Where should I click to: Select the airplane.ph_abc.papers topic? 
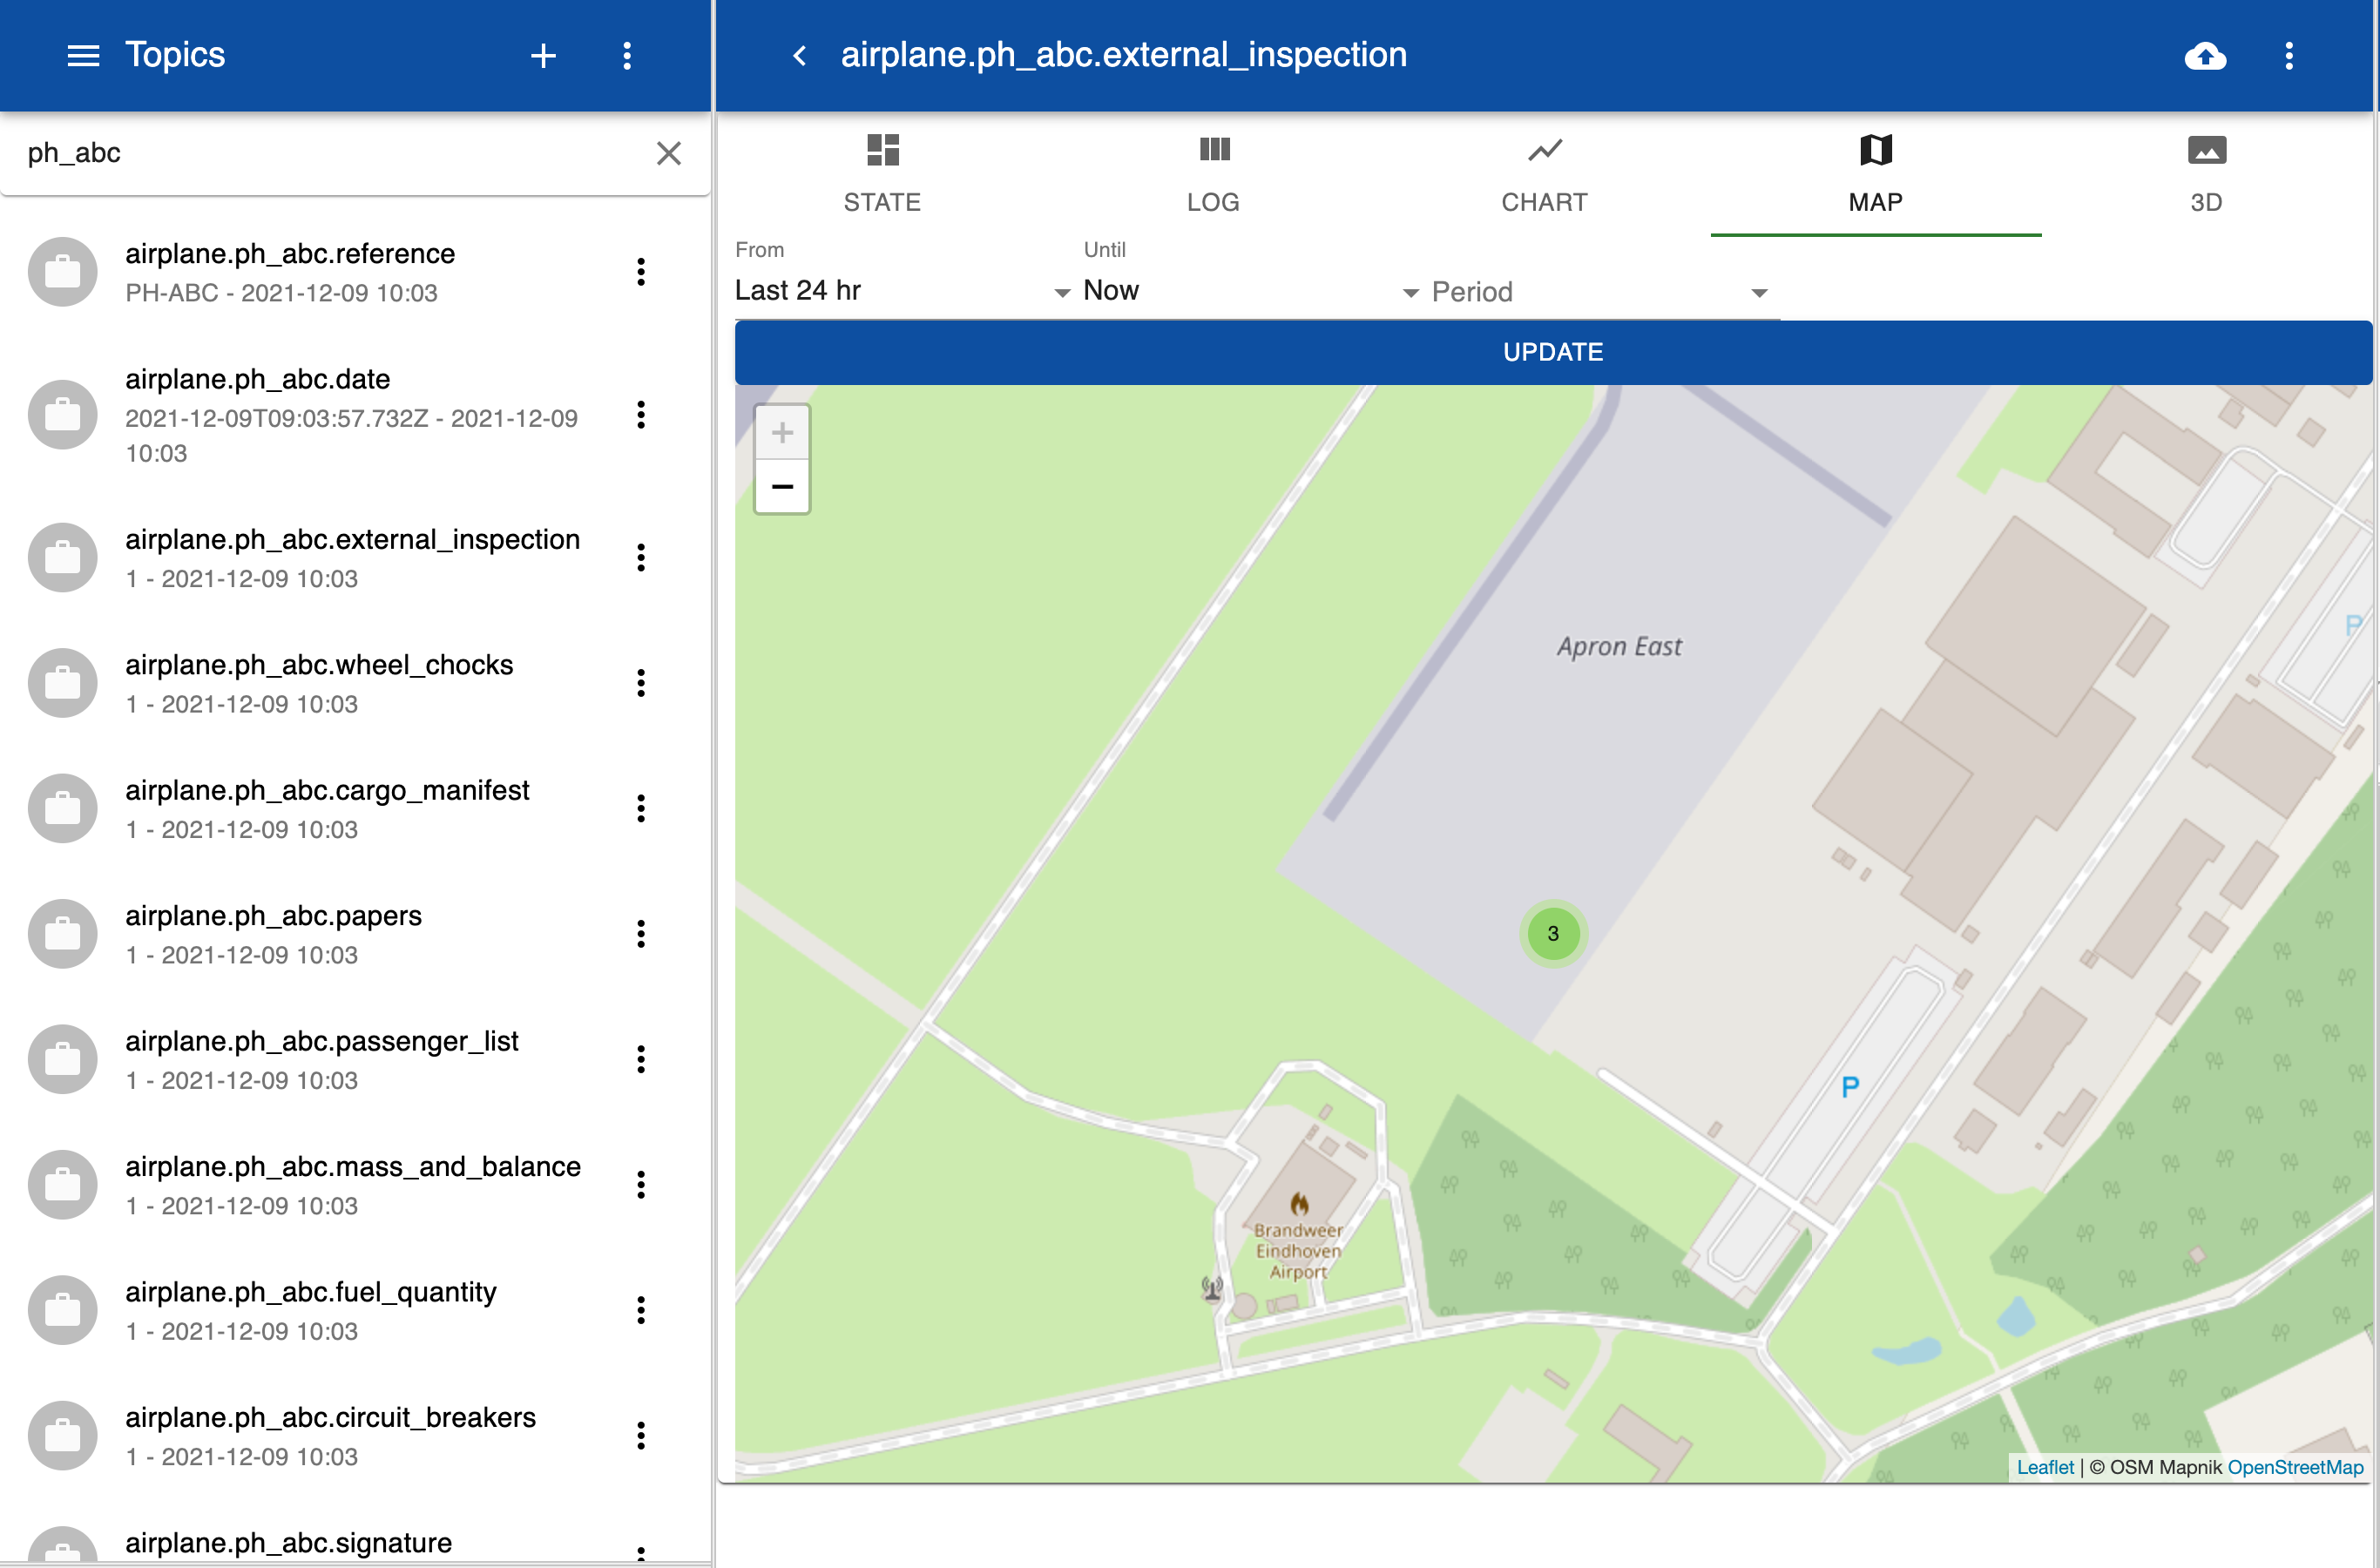355,934
